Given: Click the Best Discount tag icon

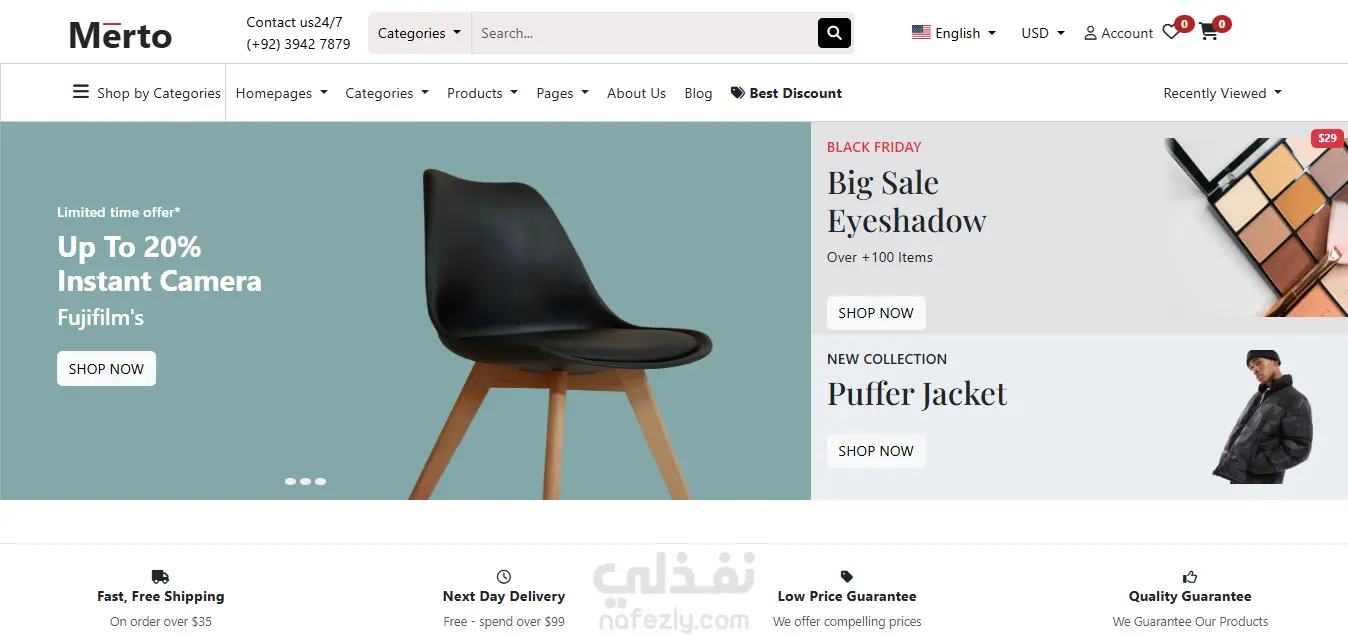Looking at the screenshot, I should (x=738, y=93).
